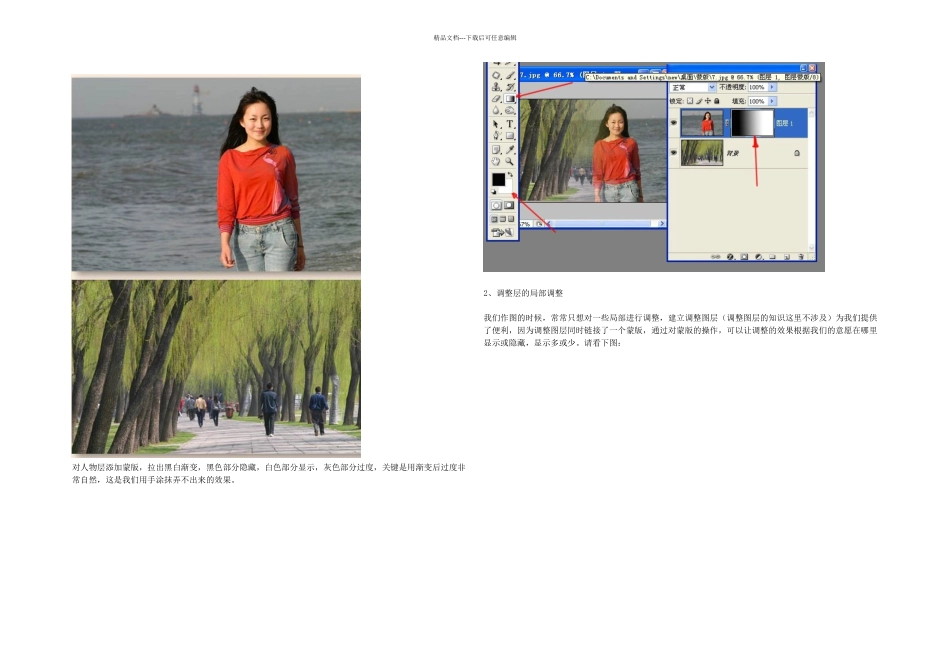Hide layer 图层 1 with eye icon

[x=674, y=122]
